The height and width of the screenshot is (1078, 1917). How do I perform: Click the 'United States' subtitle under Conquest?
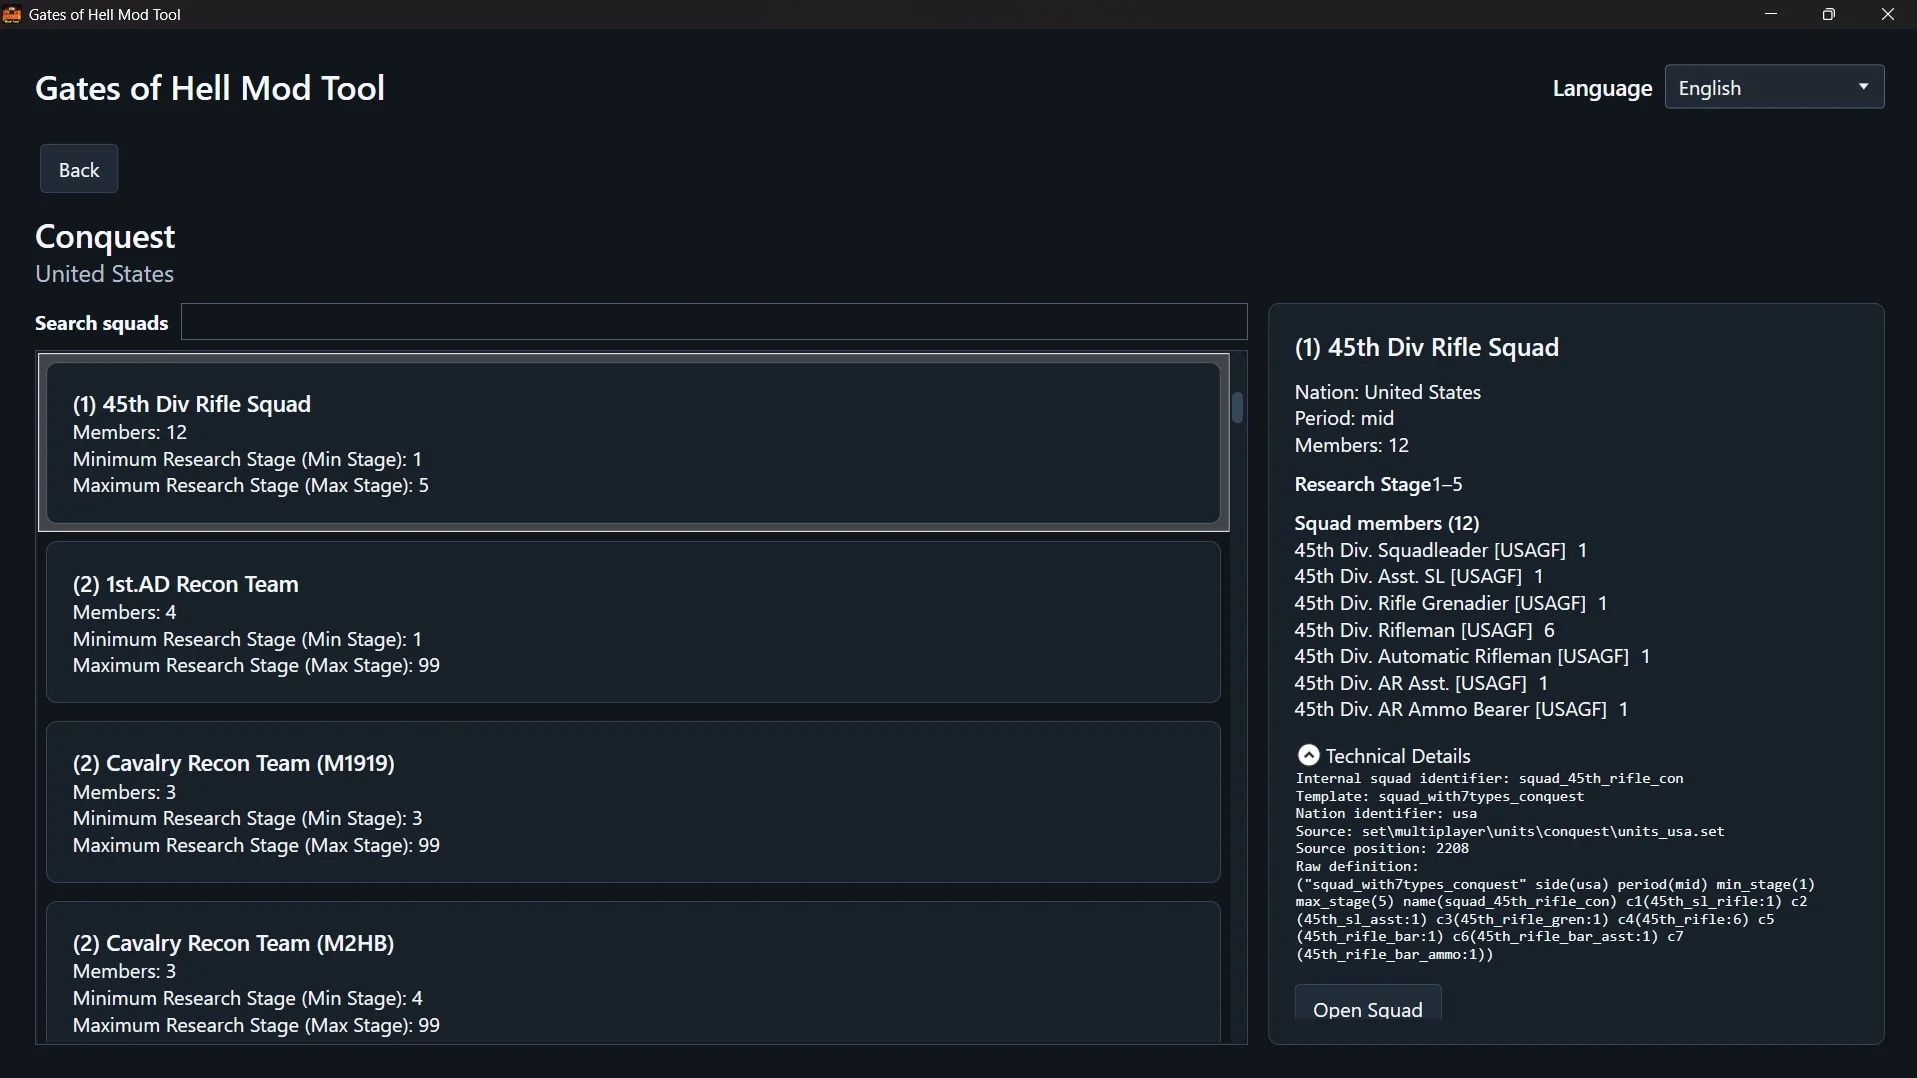click(x=104, y=274)
